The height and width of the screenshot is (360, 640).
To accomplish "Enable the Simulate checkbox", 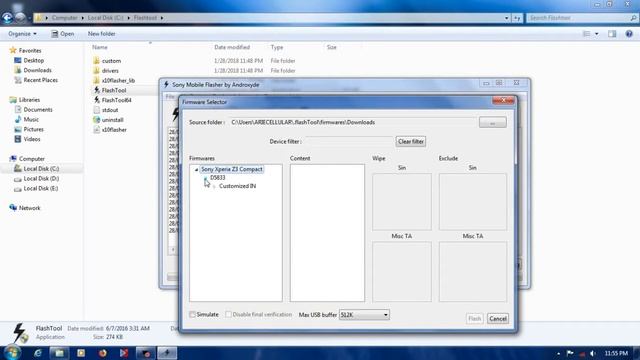I will coord(192,314).
